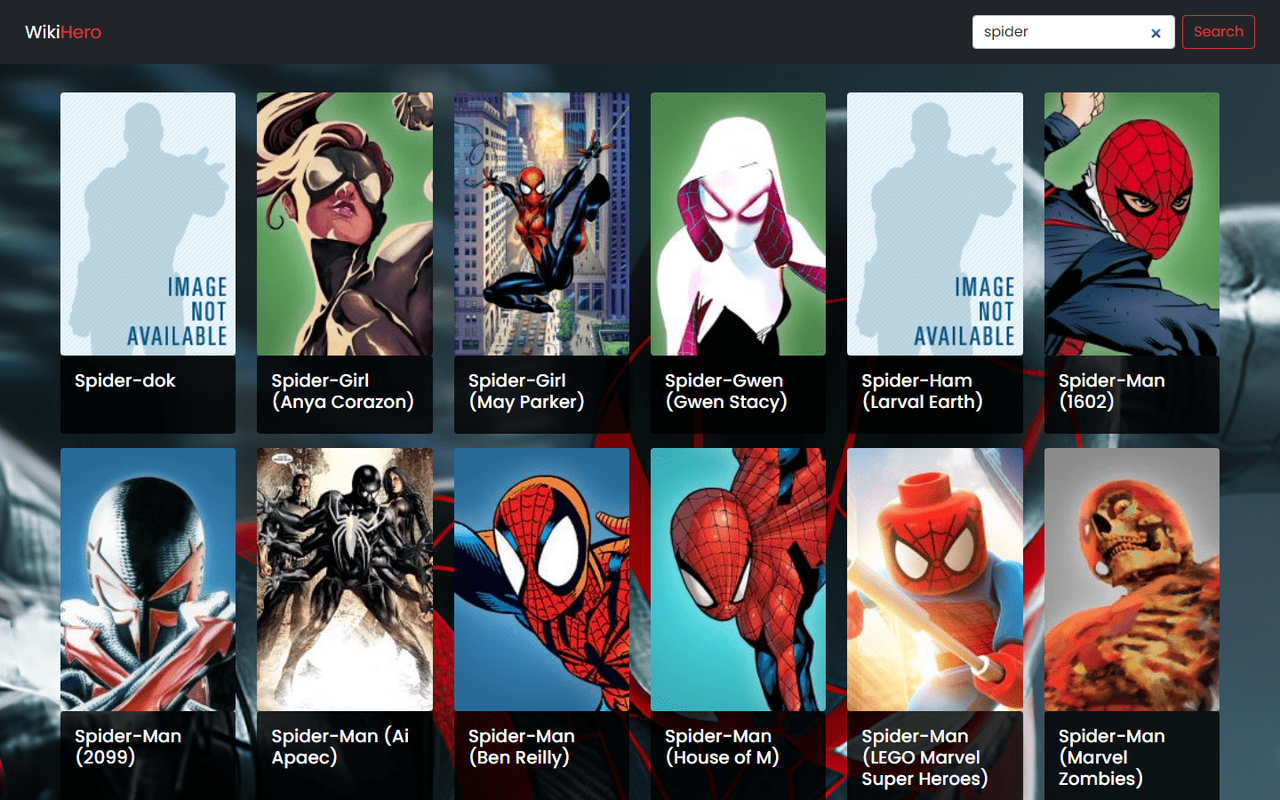Clear the search field with the x icon
1280x800 pixels.
1156,32
